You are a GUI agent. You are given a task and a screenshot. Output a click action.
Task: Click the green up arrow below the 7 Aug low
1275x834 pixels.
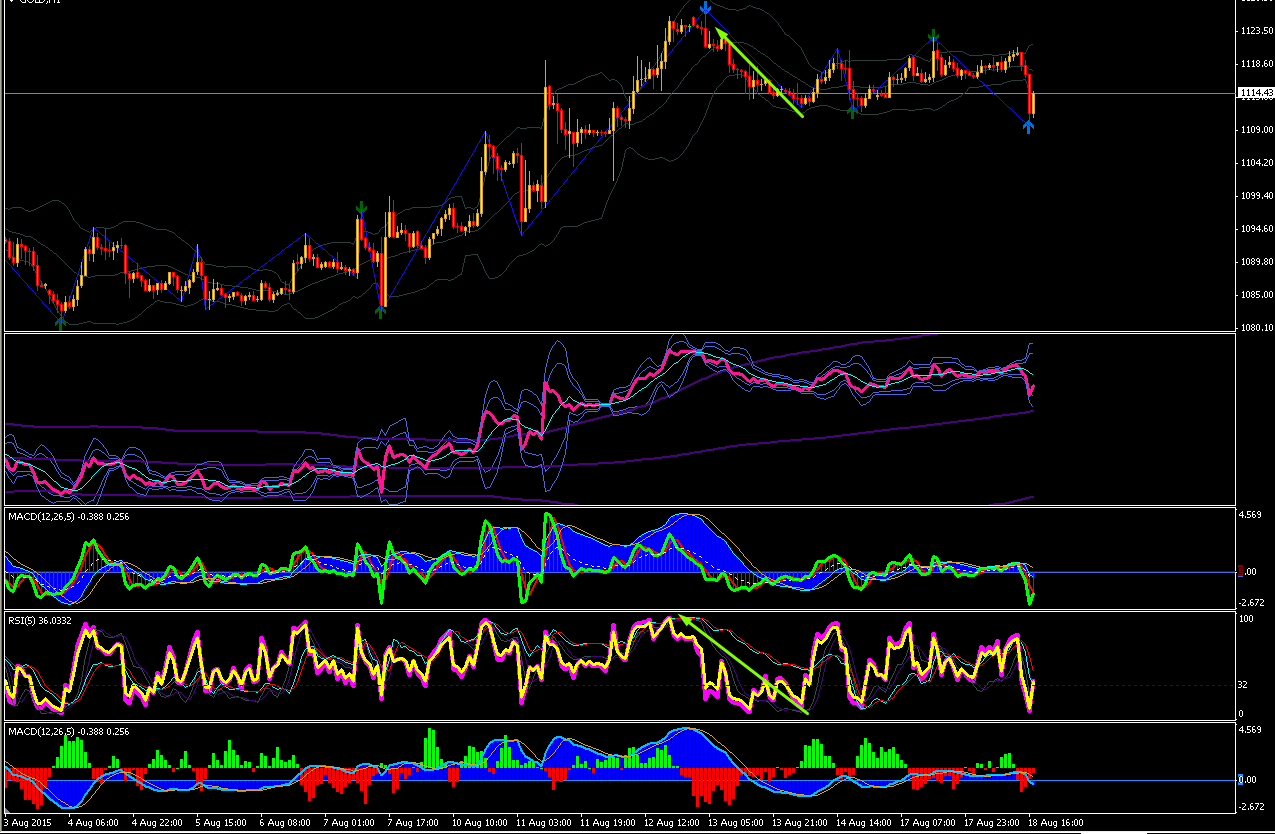point(380,311)
